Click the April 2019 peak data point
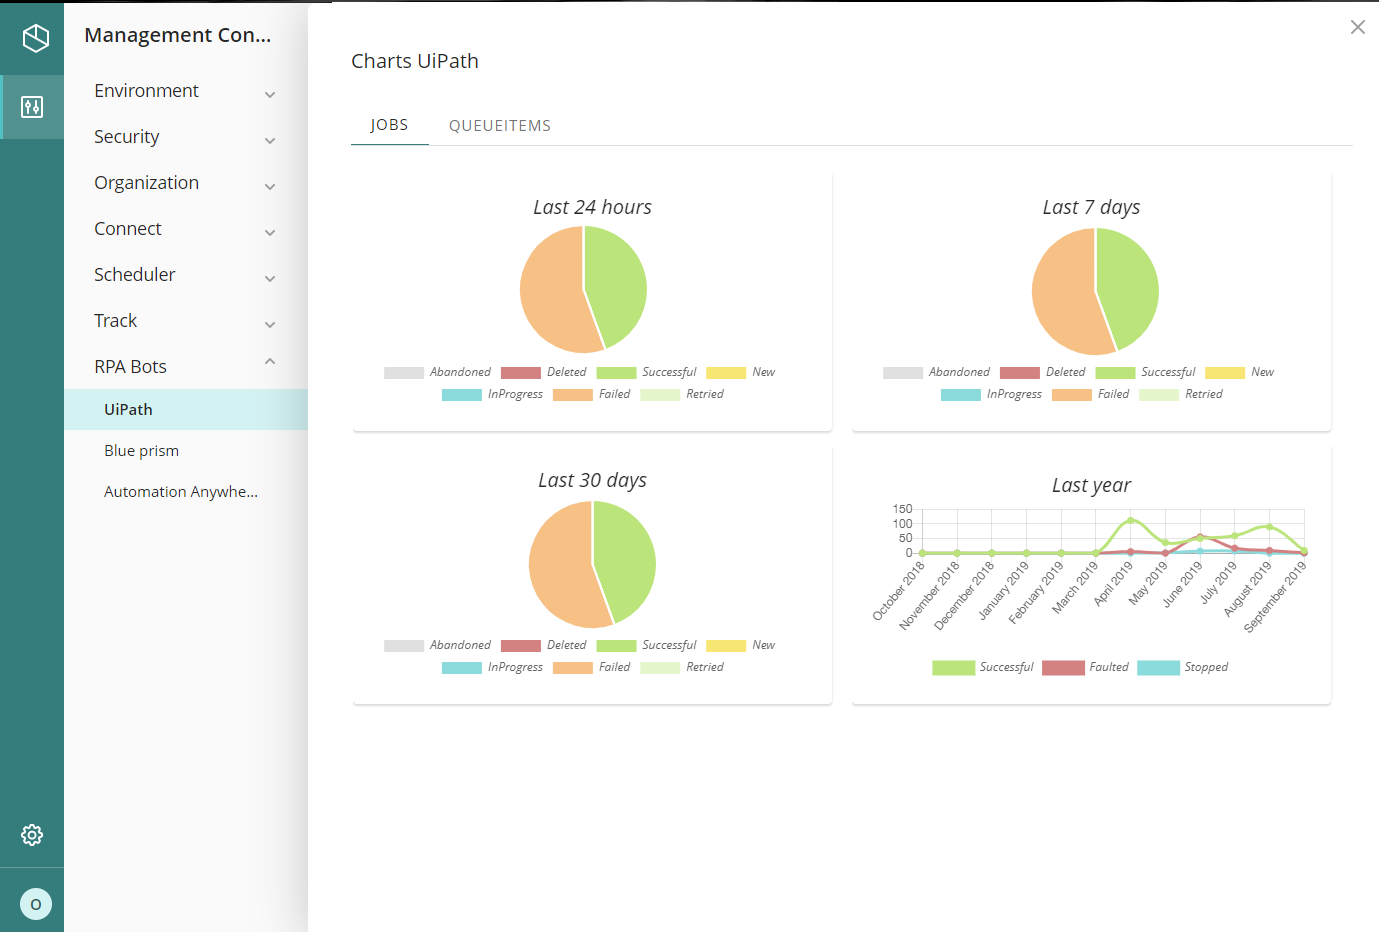 click(1131, 520)
